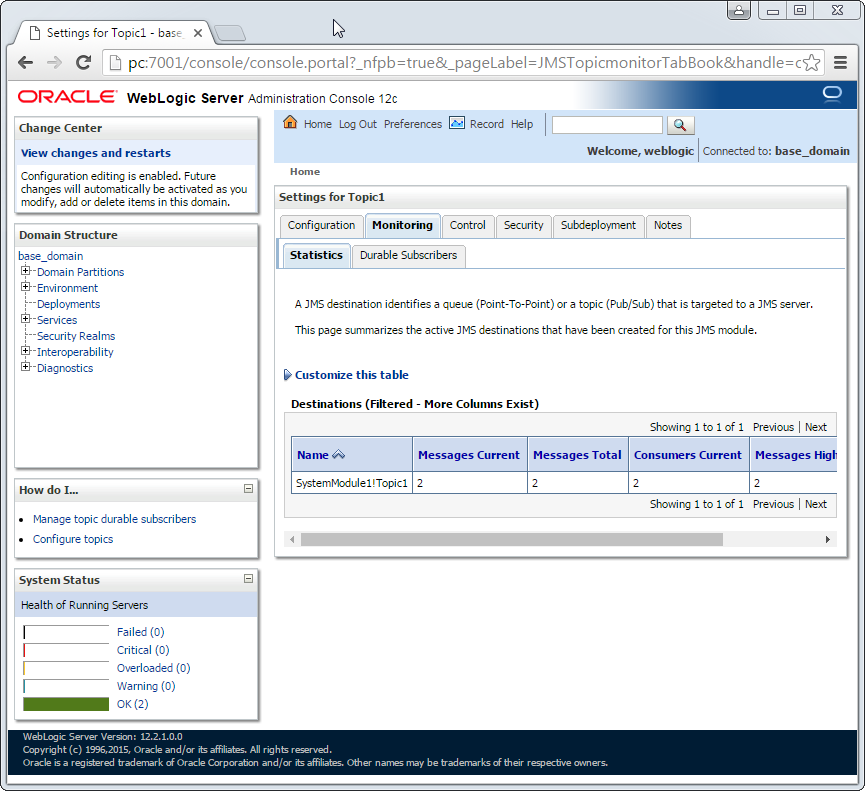The width and height of the screenshot is (865, 791).
Task: Click the magnifier search button
Action: [680, 125]
